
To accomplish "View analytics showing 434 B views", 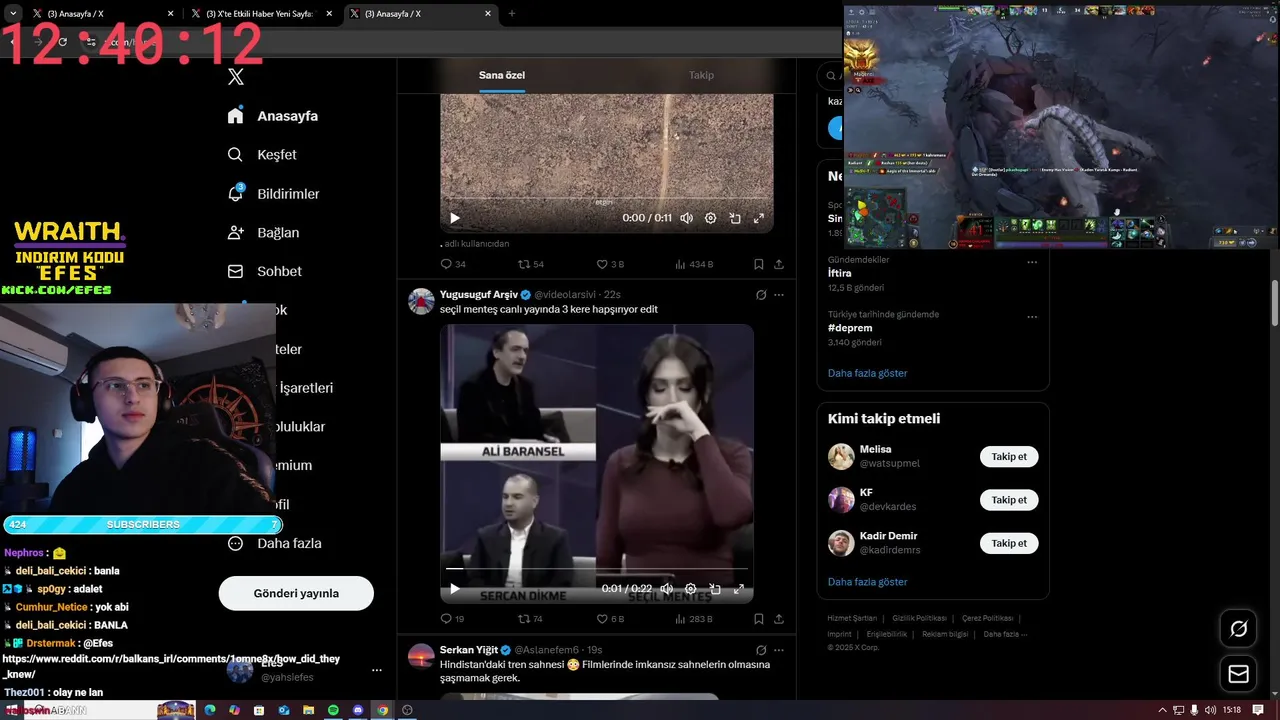I will 694,264.
